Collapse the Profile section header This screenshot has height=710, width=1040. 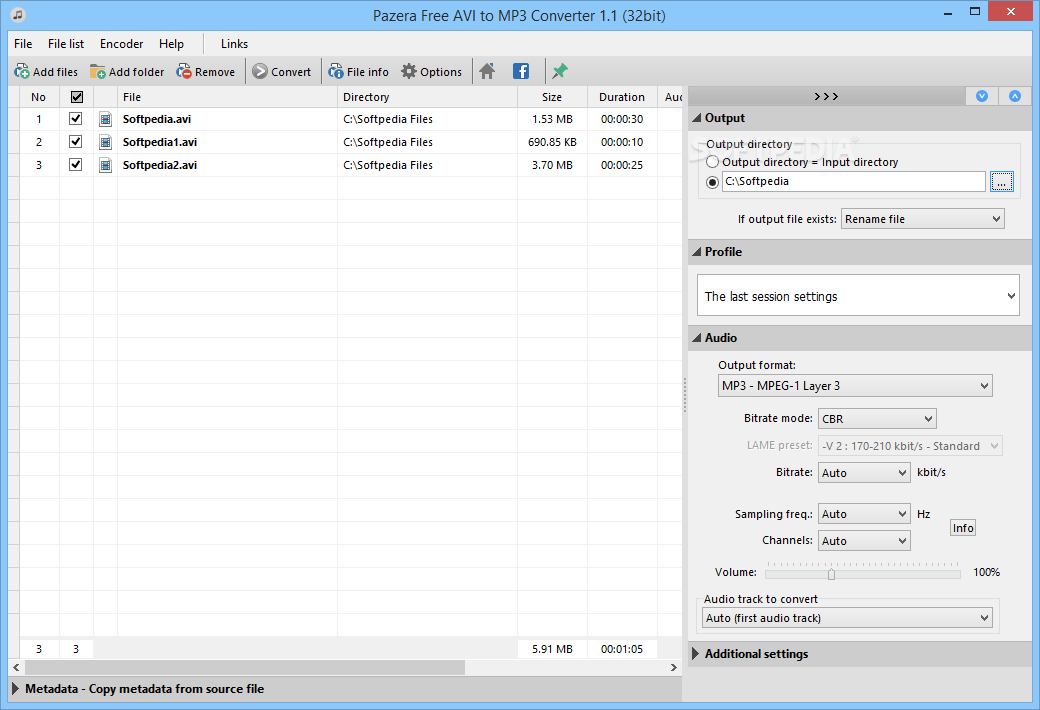860,251
